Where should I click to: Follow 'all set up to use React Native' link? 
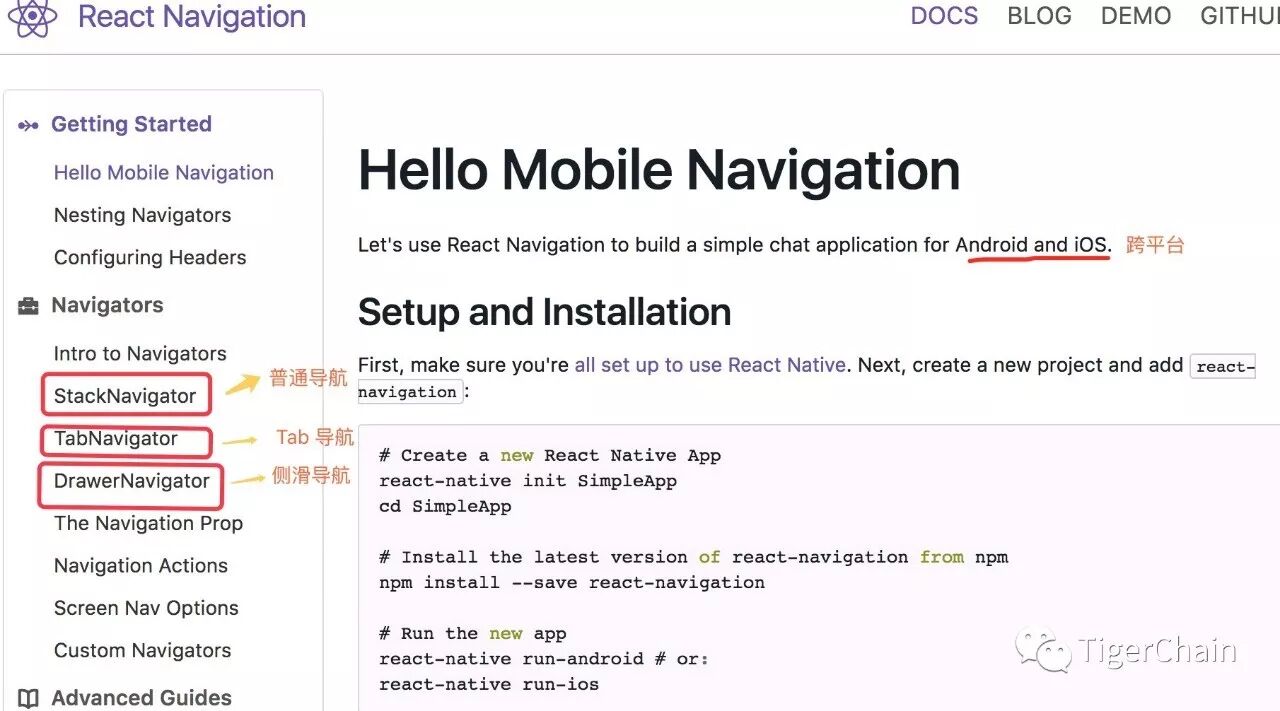pos(710,365)
